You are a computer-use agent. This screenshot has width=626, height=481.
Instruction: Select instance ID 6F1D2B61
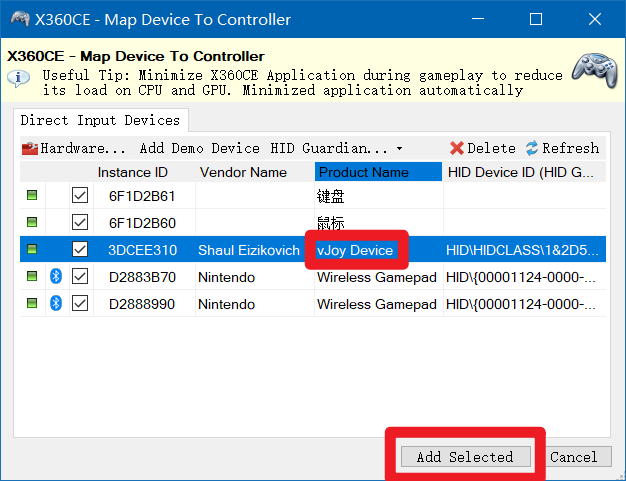click(142, 196)
